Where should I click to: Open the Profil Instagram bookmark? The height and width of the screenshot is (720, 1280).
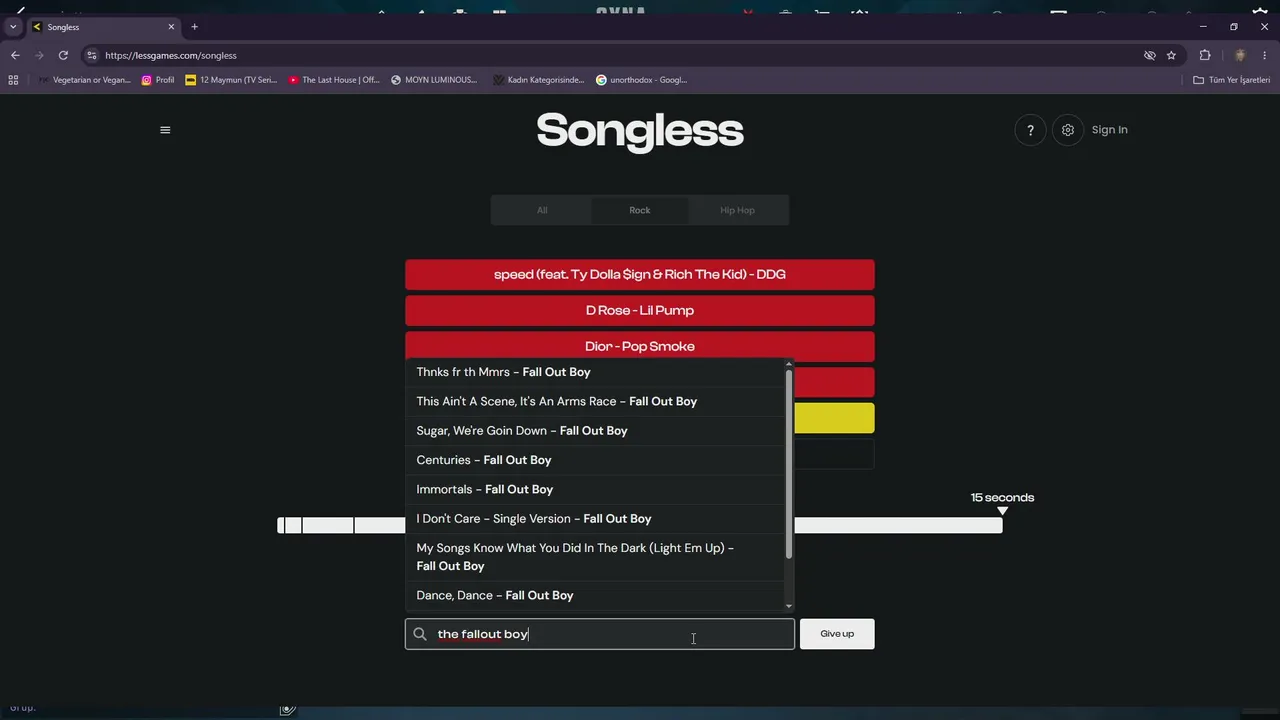(158, 80)
